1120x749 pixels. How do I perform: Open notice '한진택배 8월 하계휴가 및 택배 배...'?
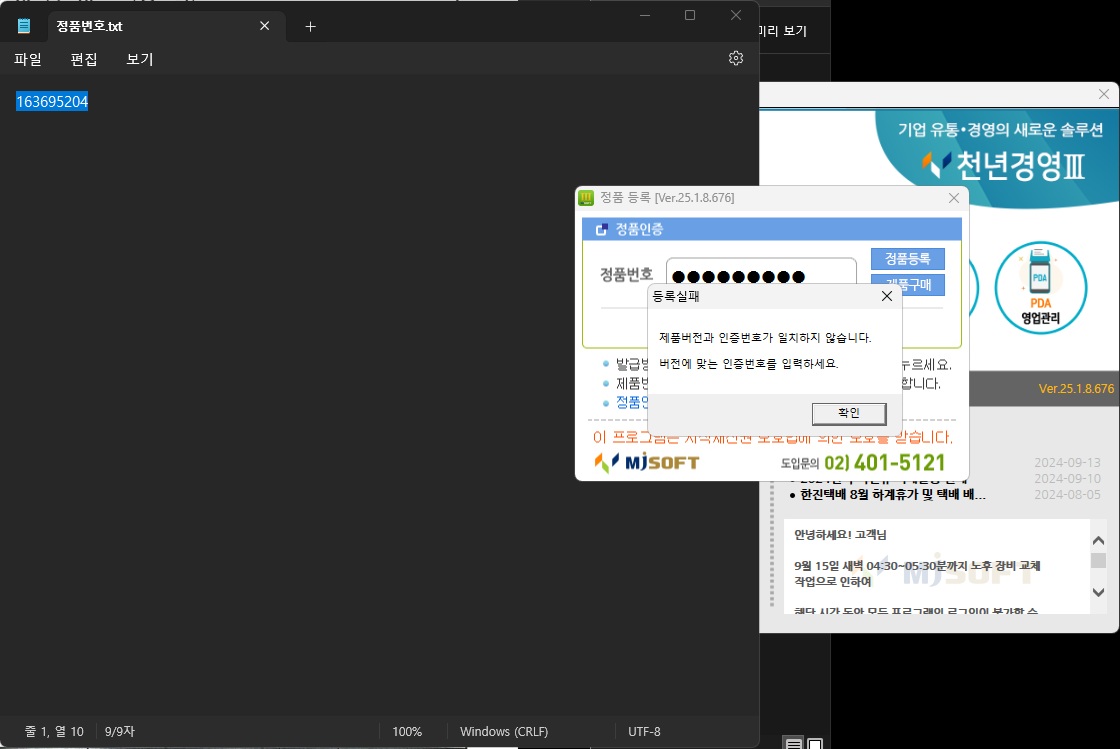tap(893, 495)
